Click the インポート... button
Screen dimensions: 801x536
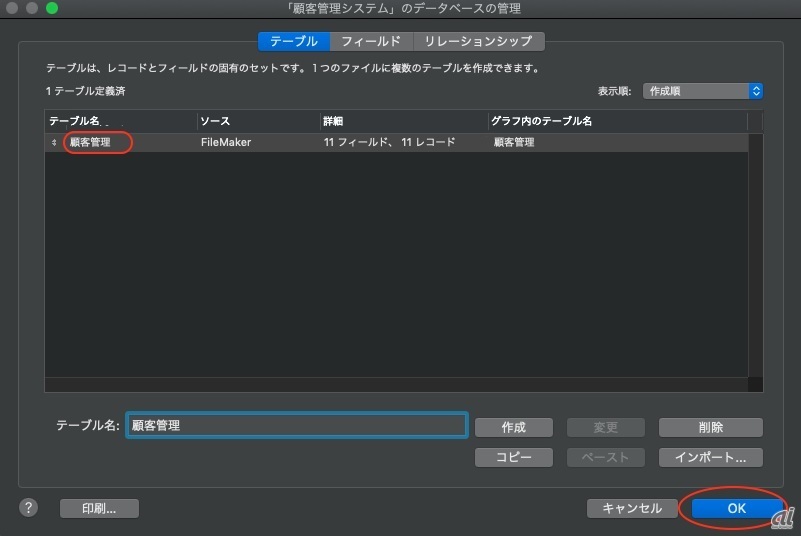point(710,457)
